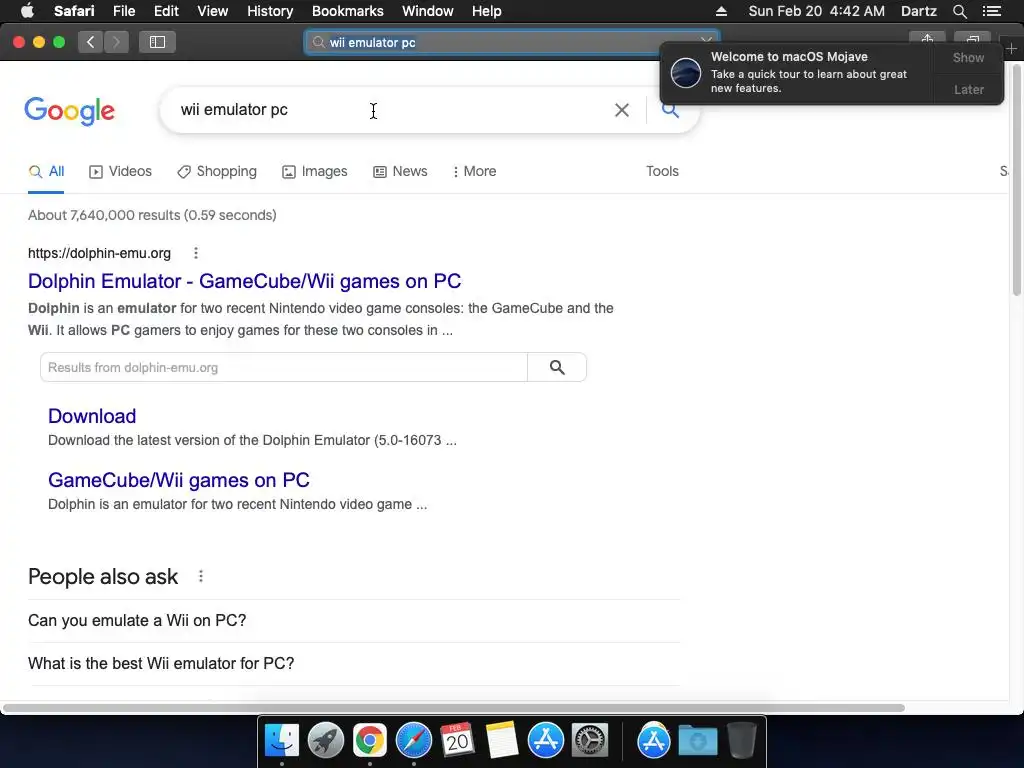Click Safari compass icon in Dock

pos(413,741)
